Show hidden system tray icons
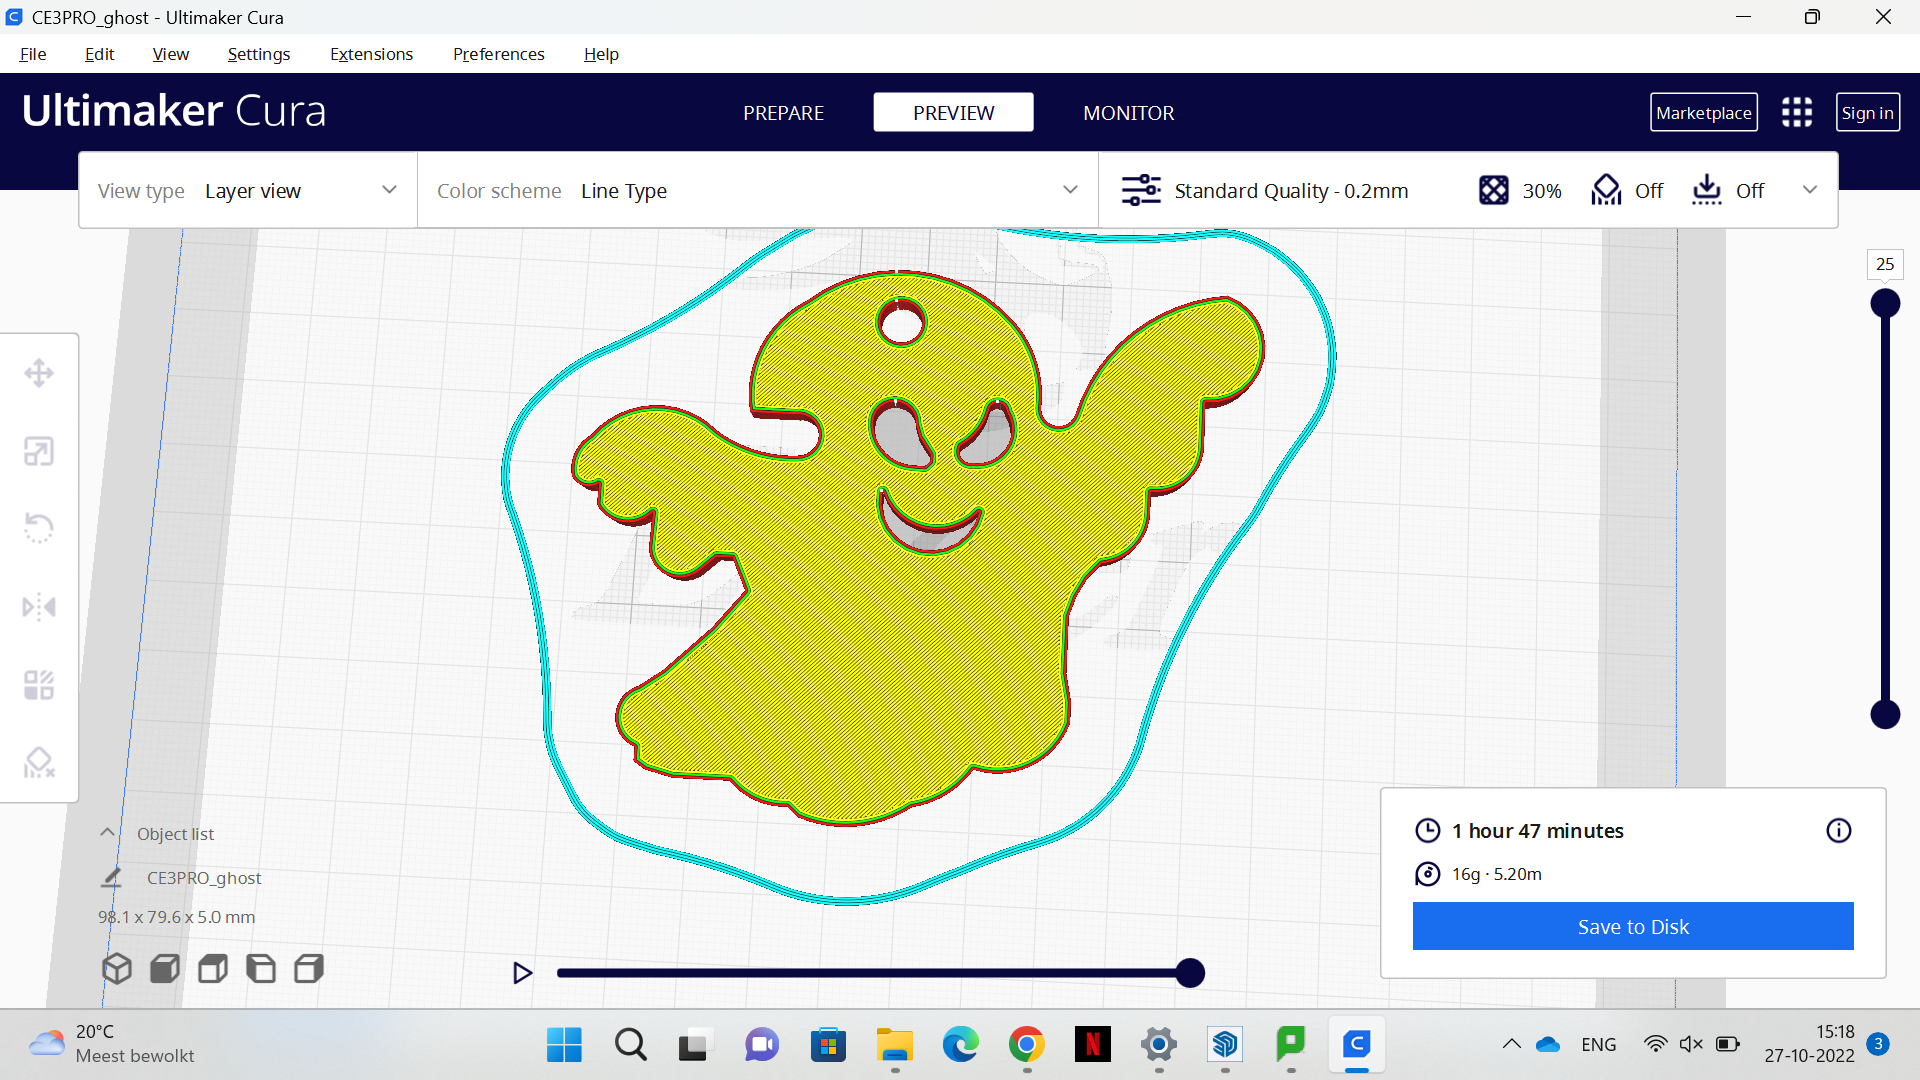This screenshot has height=1080, width=1920. [x=1512, y=1044]
